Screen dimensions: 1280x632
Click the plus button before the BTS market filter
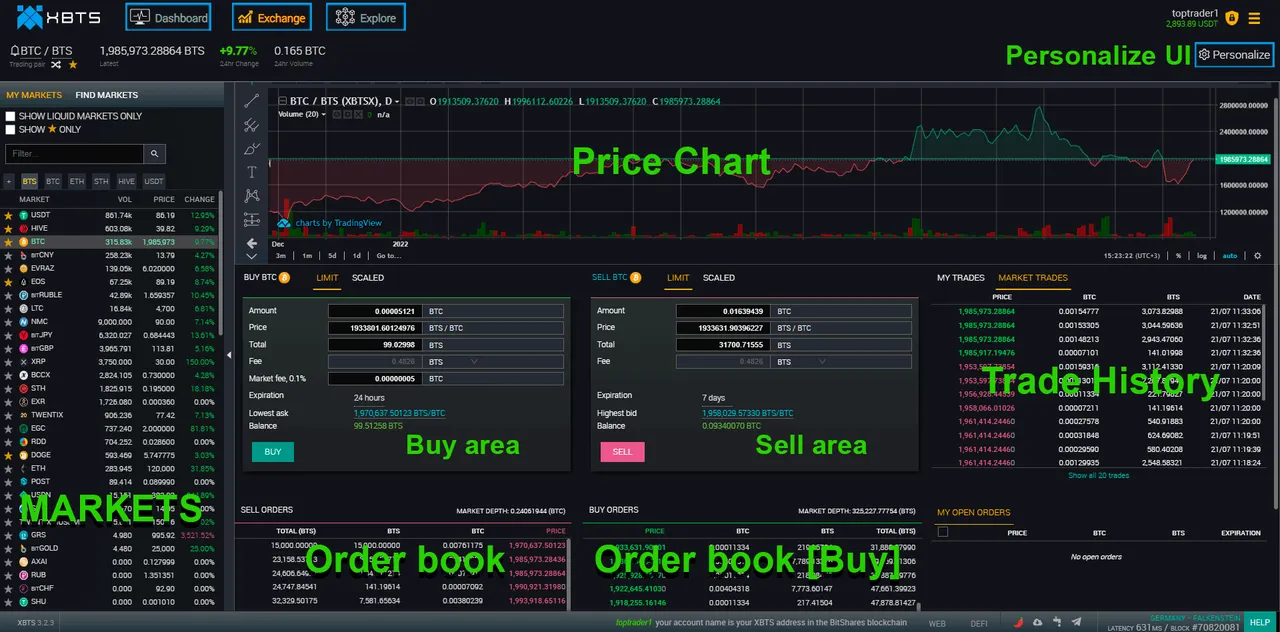point(9,181)
